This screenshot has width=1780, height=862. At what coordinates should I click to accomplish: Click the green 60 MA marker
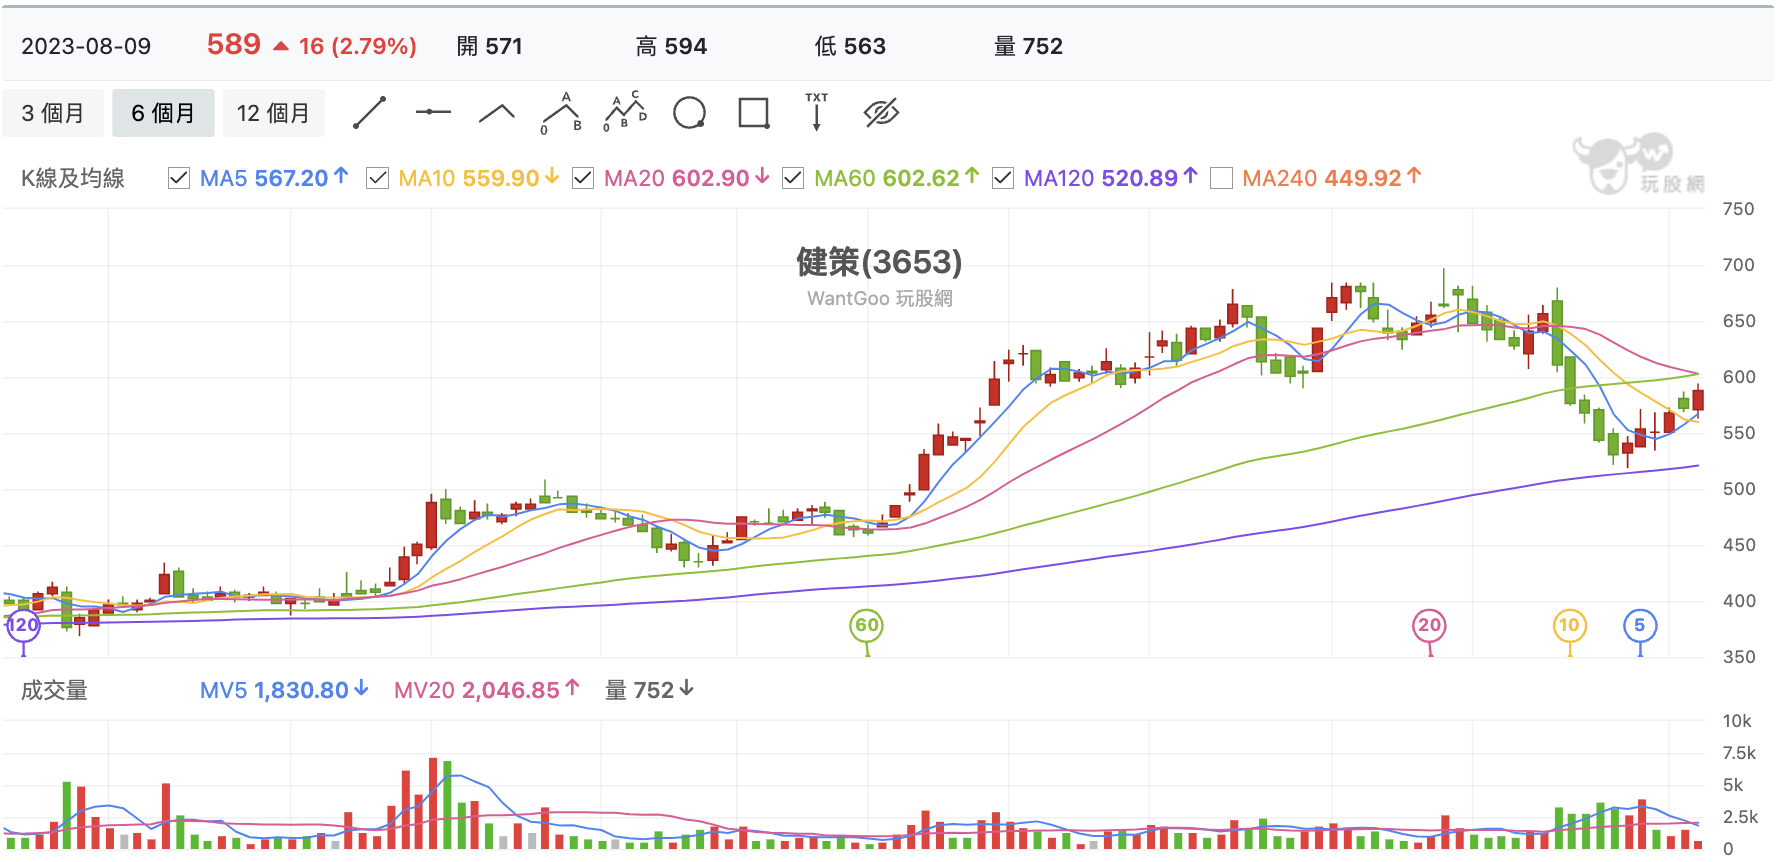tap(867, 626)
